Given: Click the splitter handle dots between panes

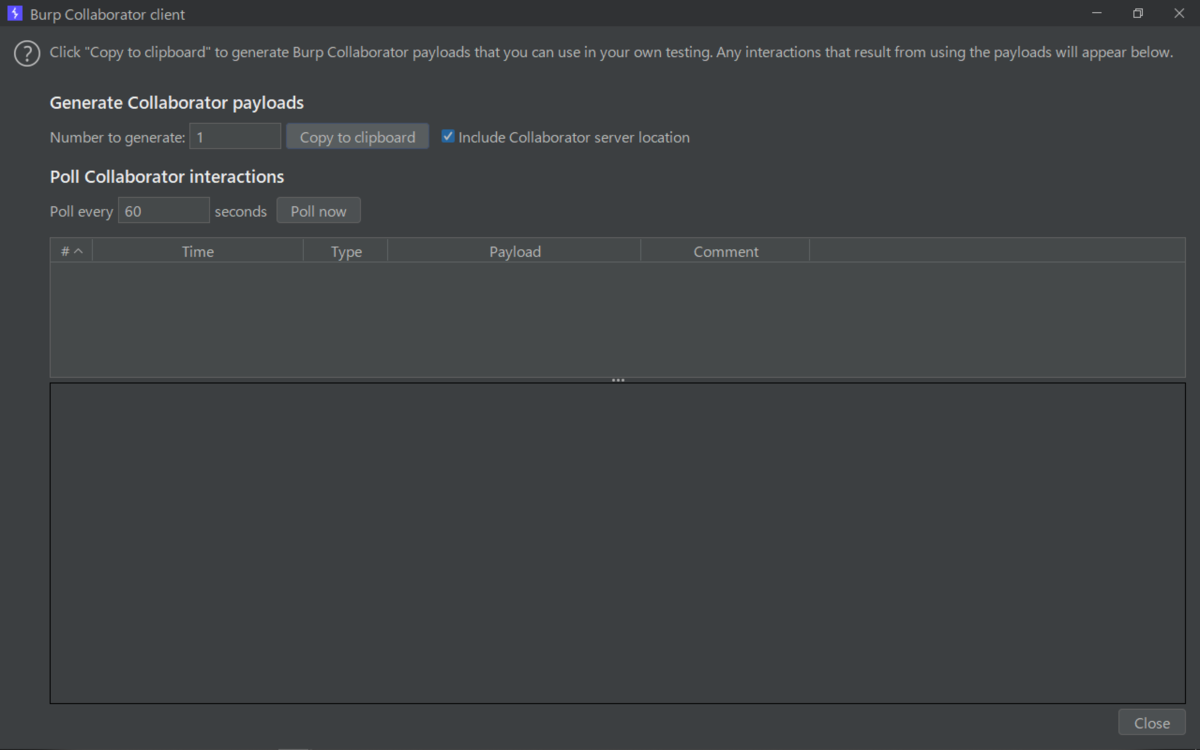Looking at the screenshot, I should (618, 380).
